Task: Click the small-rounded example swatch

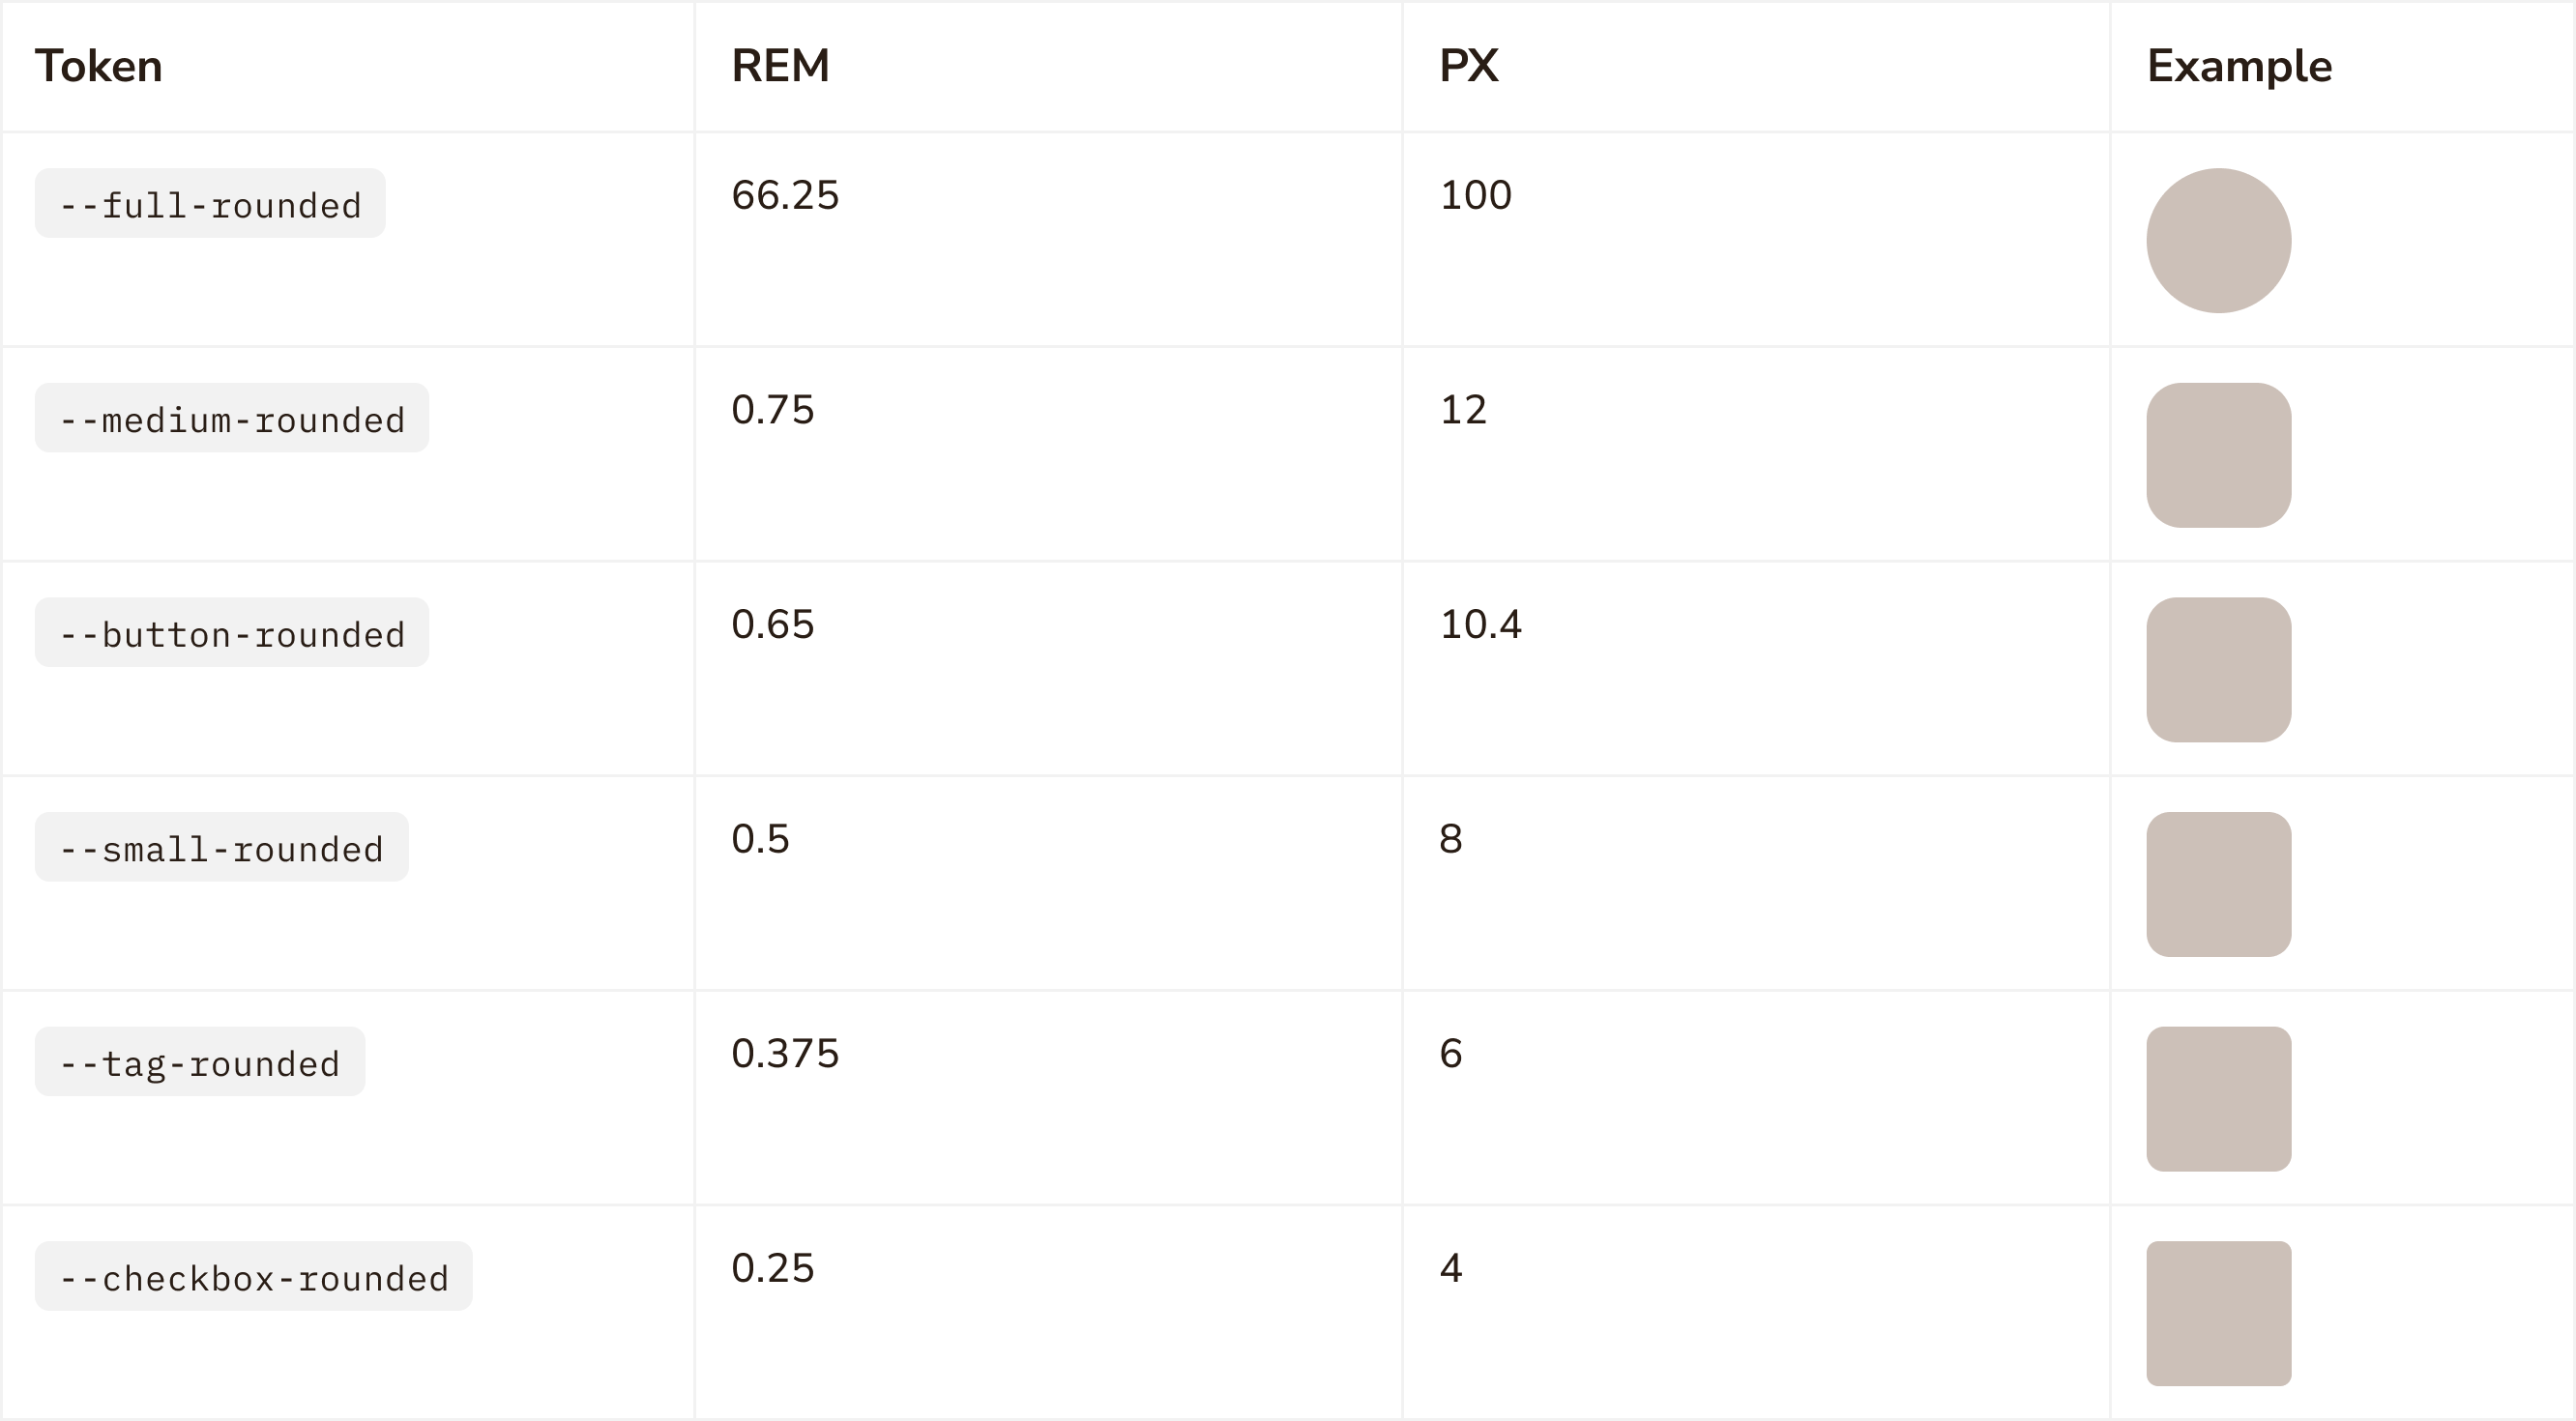Action: pos(2218,884)
